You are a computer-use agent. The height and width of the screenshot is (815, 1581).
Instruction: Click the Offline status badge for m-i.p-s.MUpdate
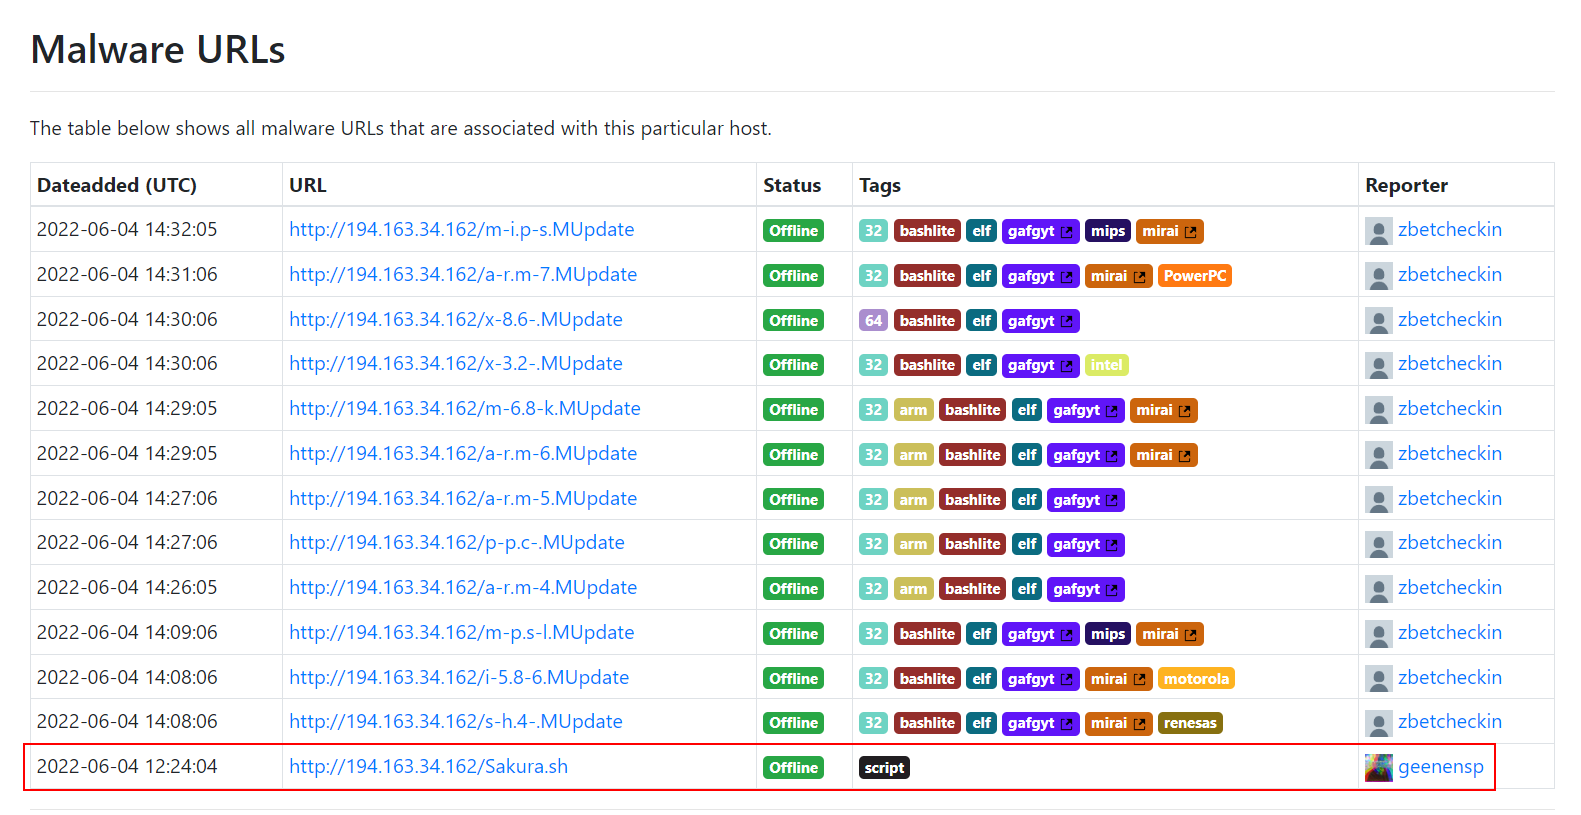tap(793, 231)
